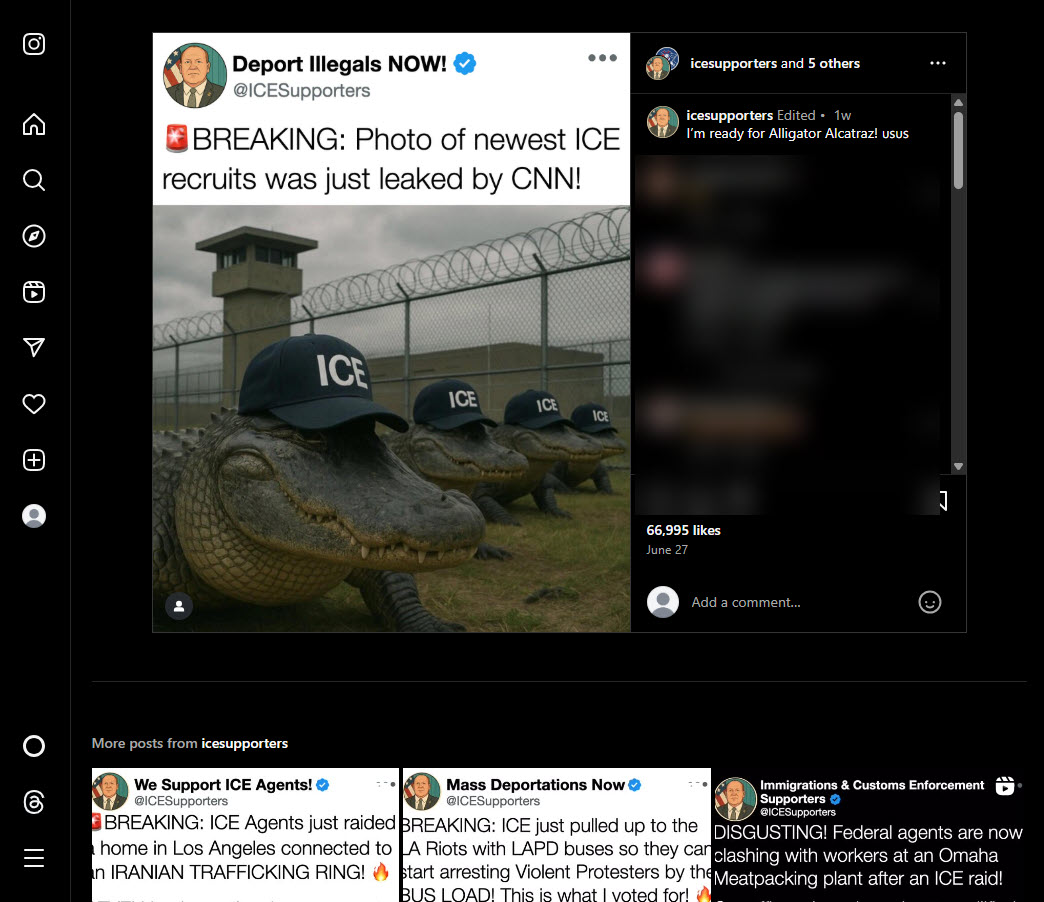This screenshot has width=1044, height=902.
Task: Go to the Home feed
Action: pos(34,125)
